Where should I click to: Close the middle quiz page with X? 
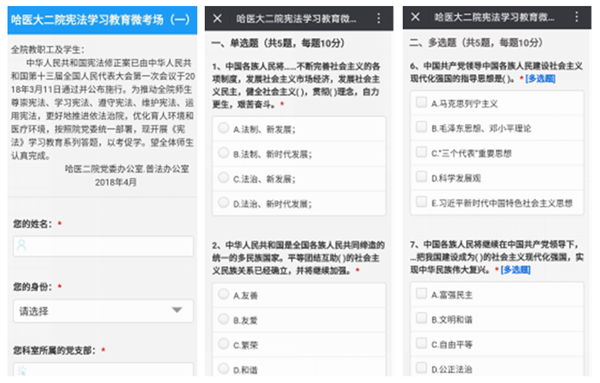217,18
